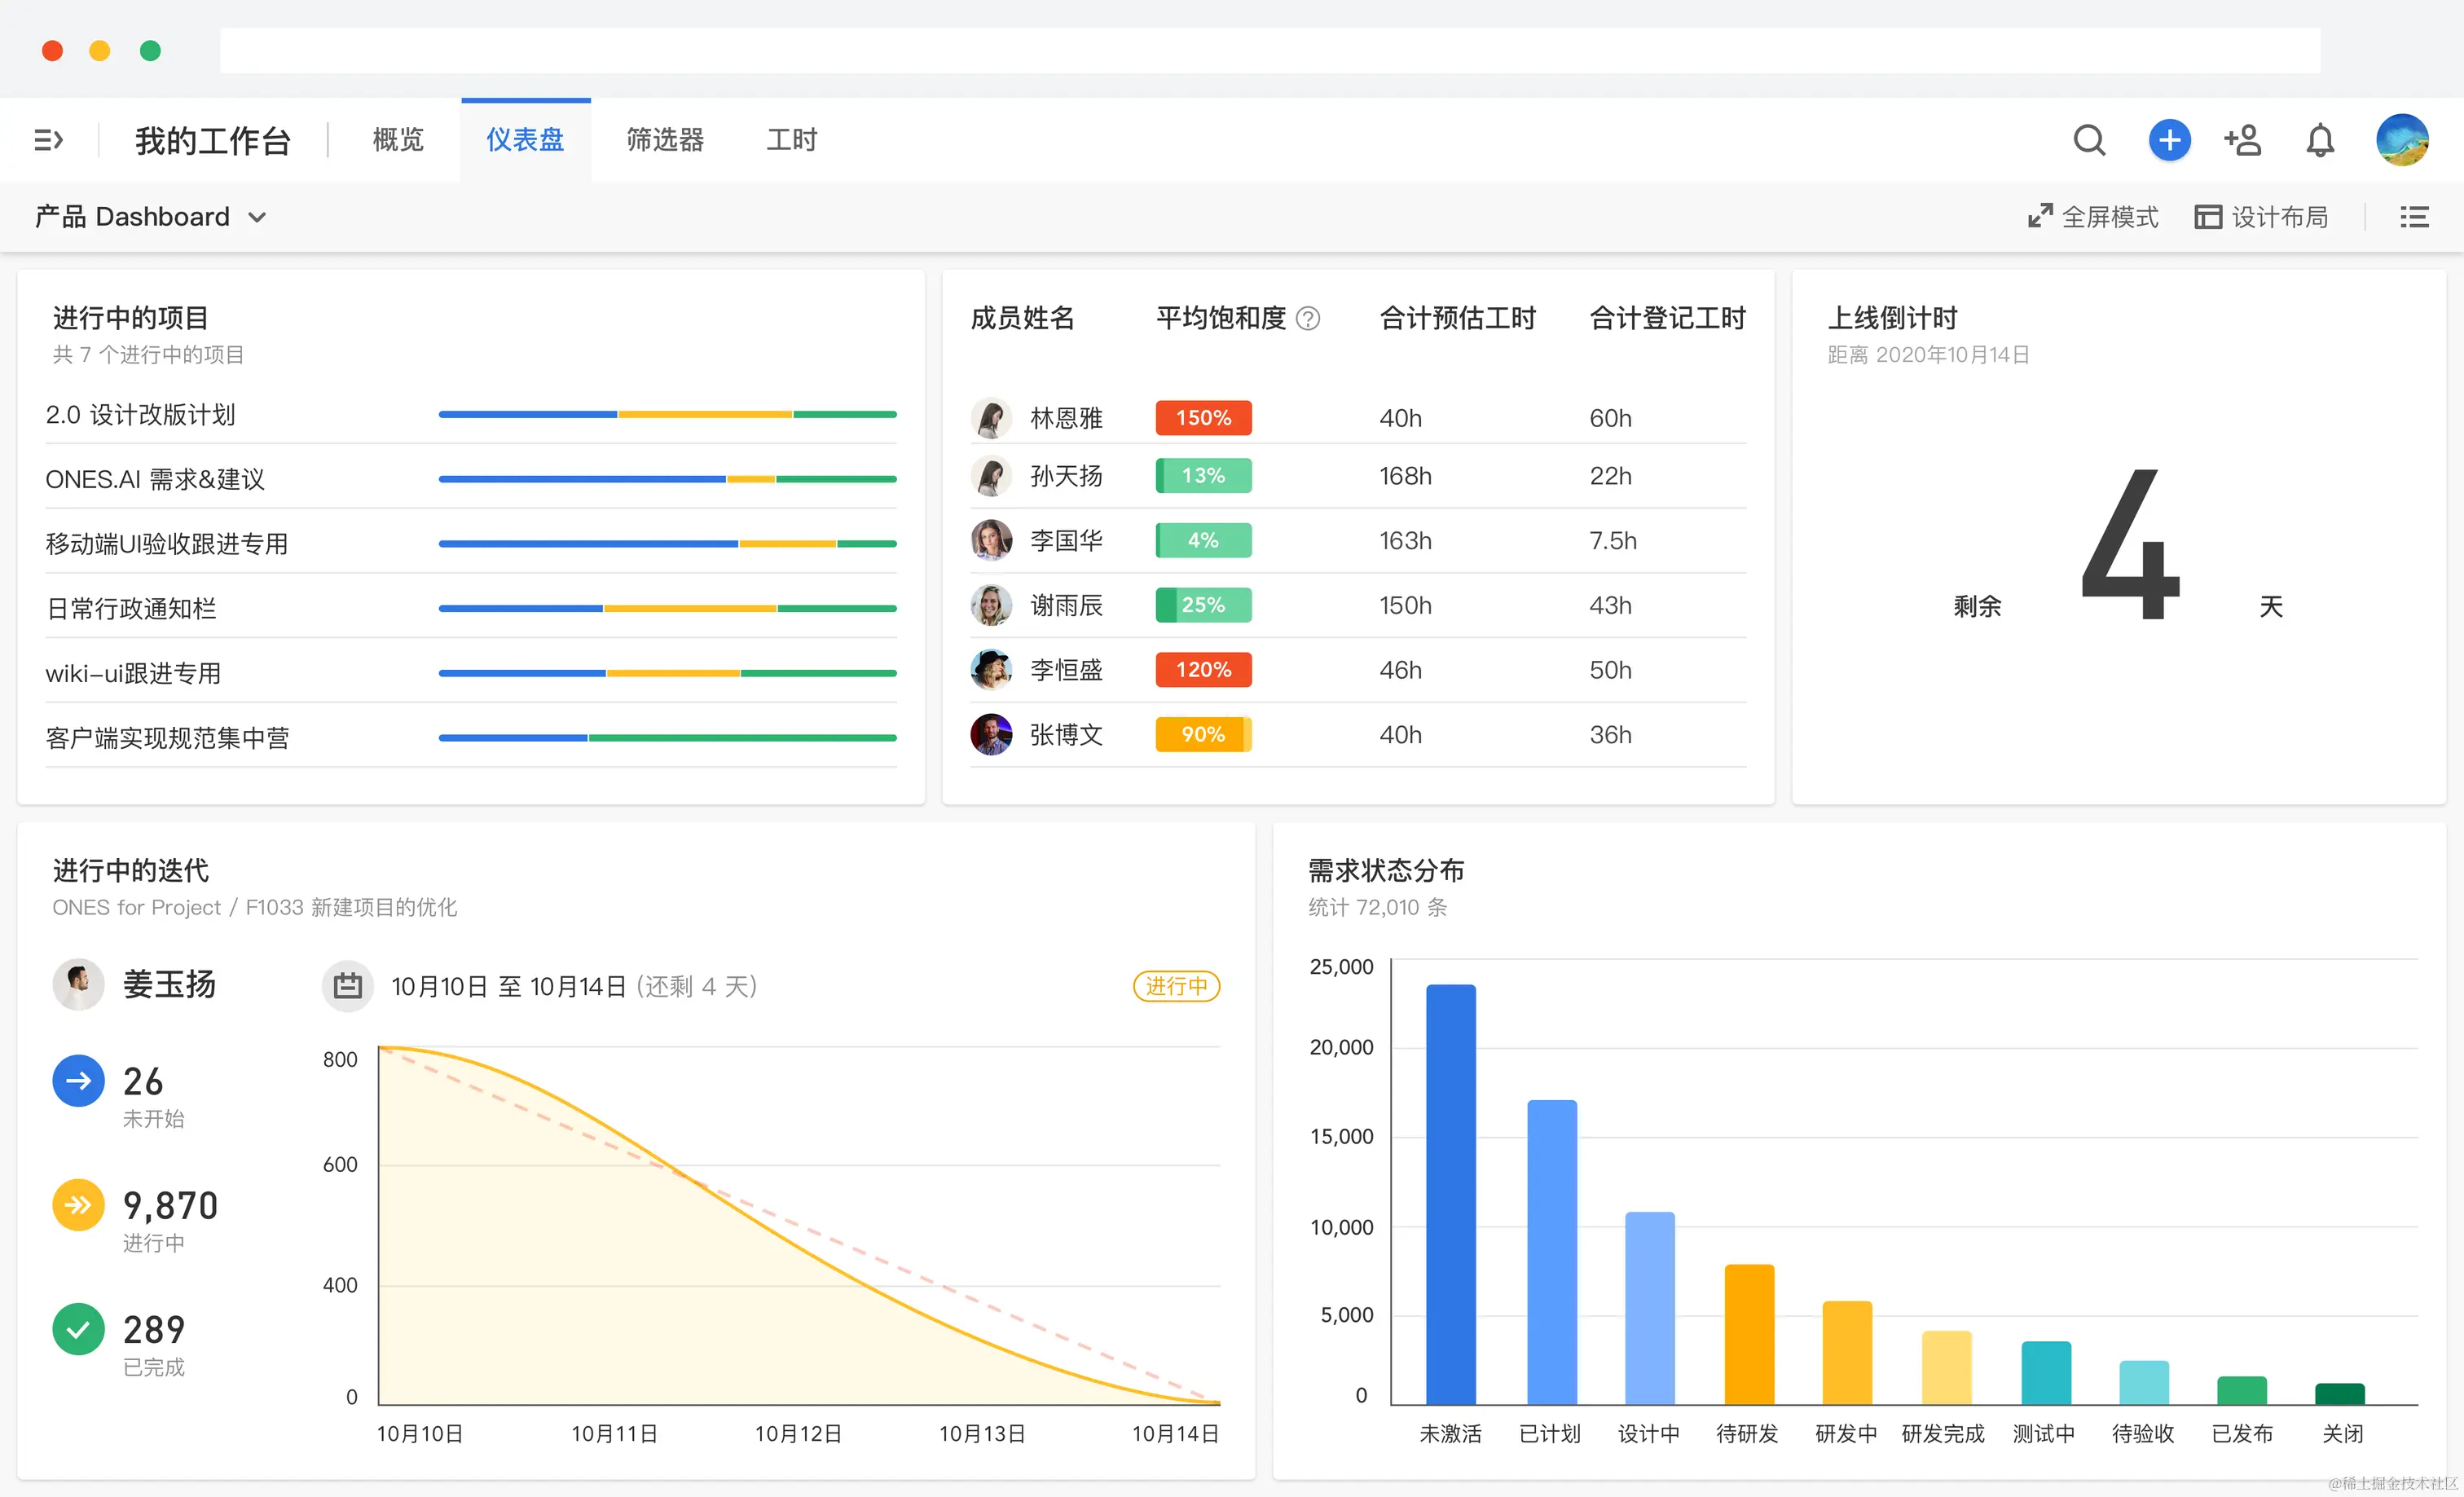Click the 2.0 设计改版计划 progress bar
This screenshot has height=1497, width=2464.
pyautogui.click(x=667, y=414)
